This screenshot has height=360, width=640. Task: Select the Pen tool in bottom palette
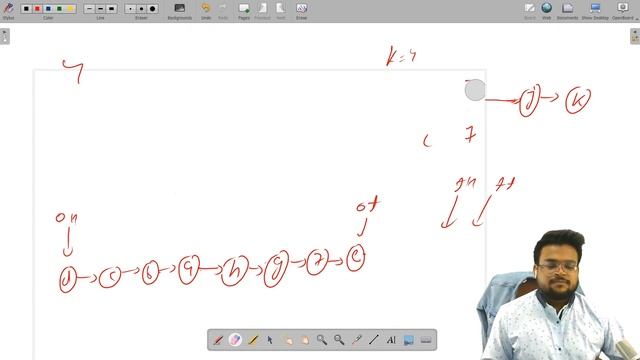[218, 340]
